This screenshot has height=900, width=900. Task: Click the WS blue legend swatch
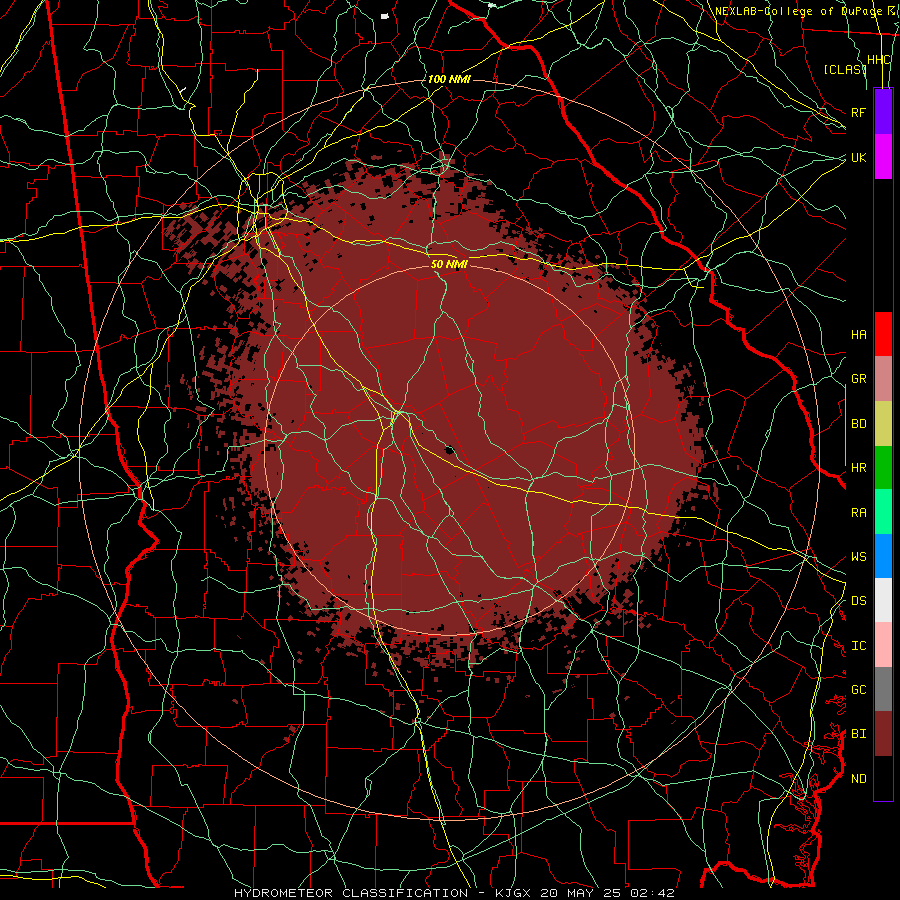click(883, 556)
